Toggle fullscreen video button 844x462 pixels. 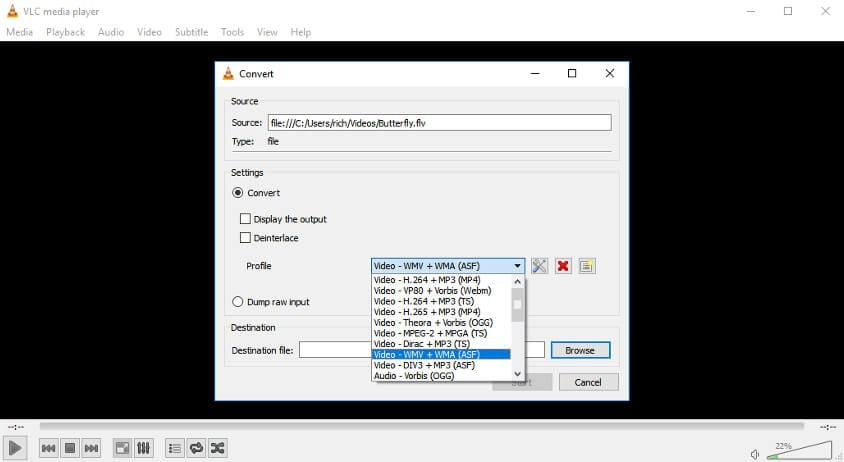pyautogui.click(x=122, y=448)
